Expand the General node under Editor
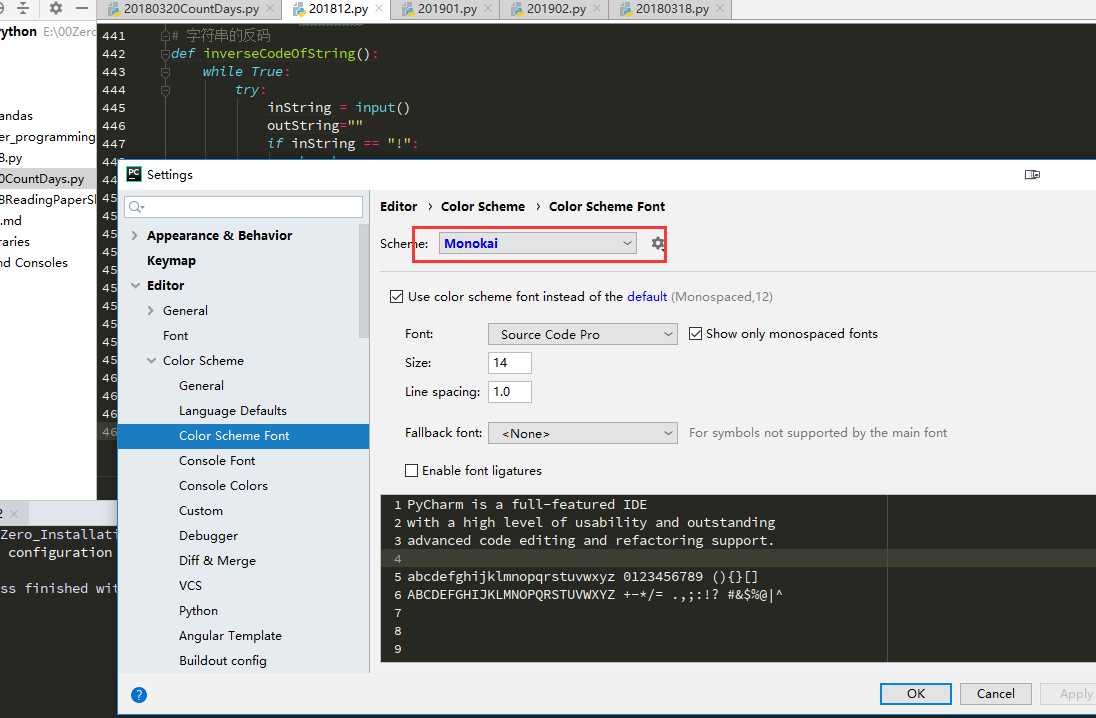Viewport: 1096px width, 718px height. (x=151, y=310)
